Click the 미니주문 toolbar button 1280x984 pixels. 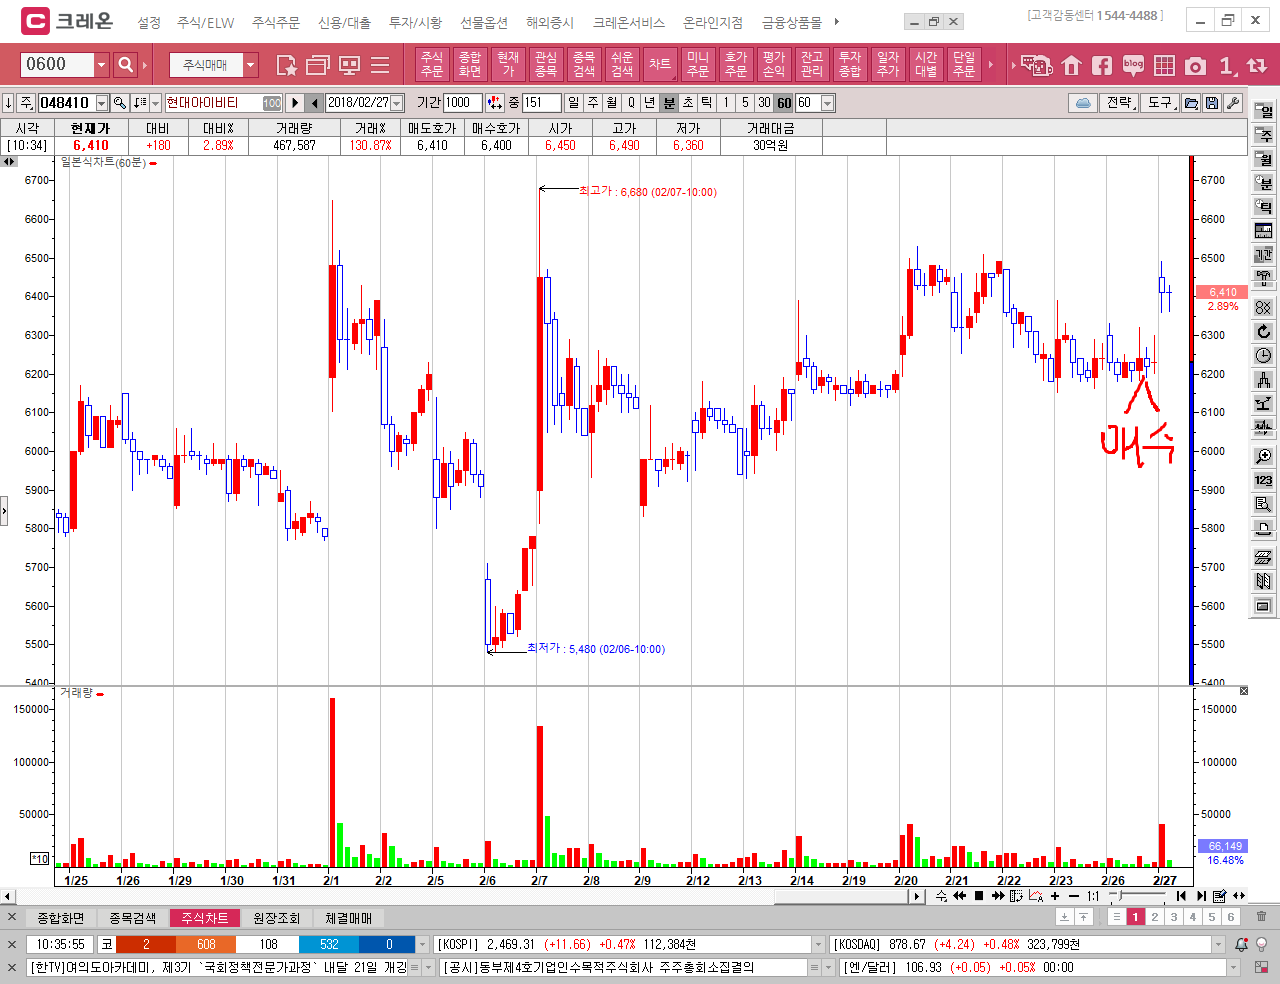(x=698, y=64)
